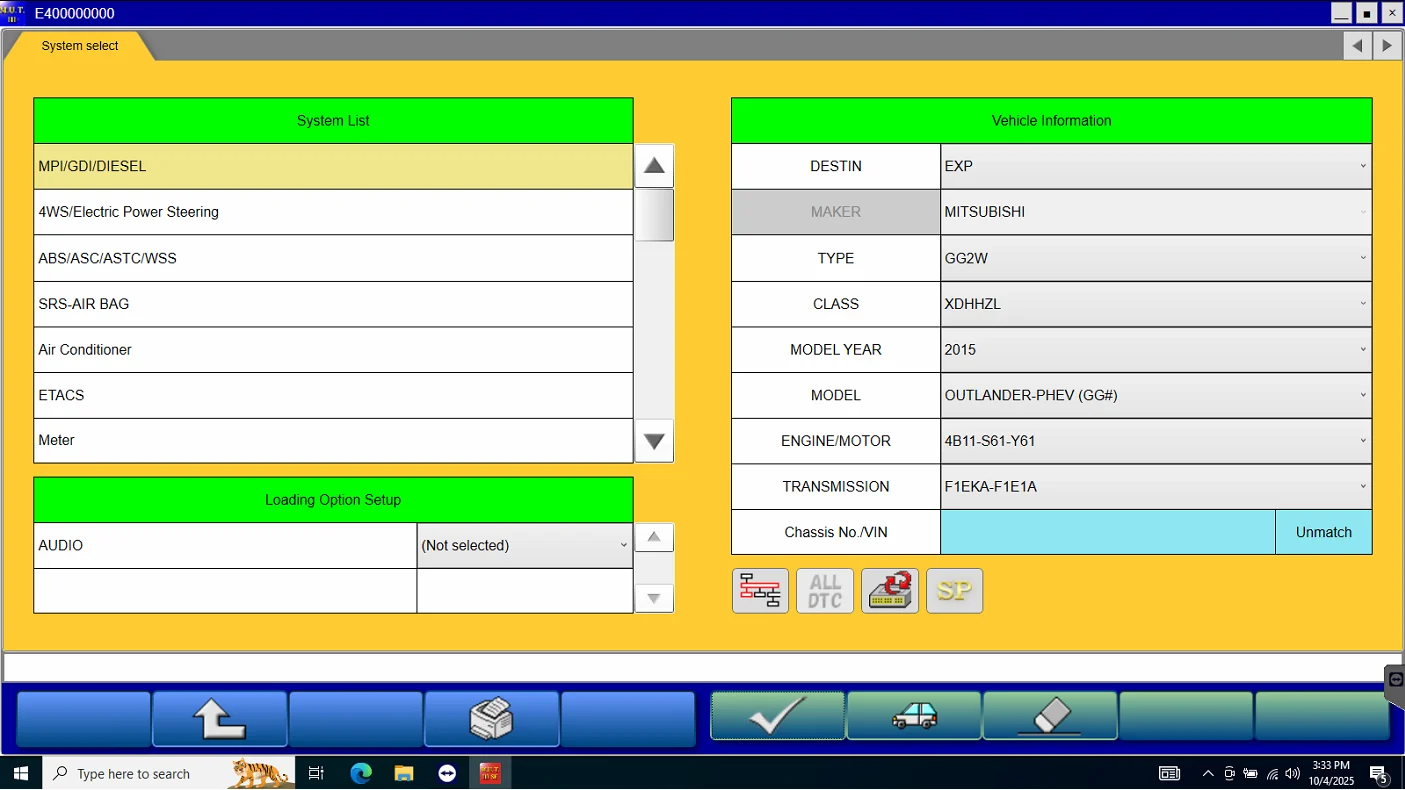
Task: Click the Unmatch button
Action: [x=1323, y=533]
